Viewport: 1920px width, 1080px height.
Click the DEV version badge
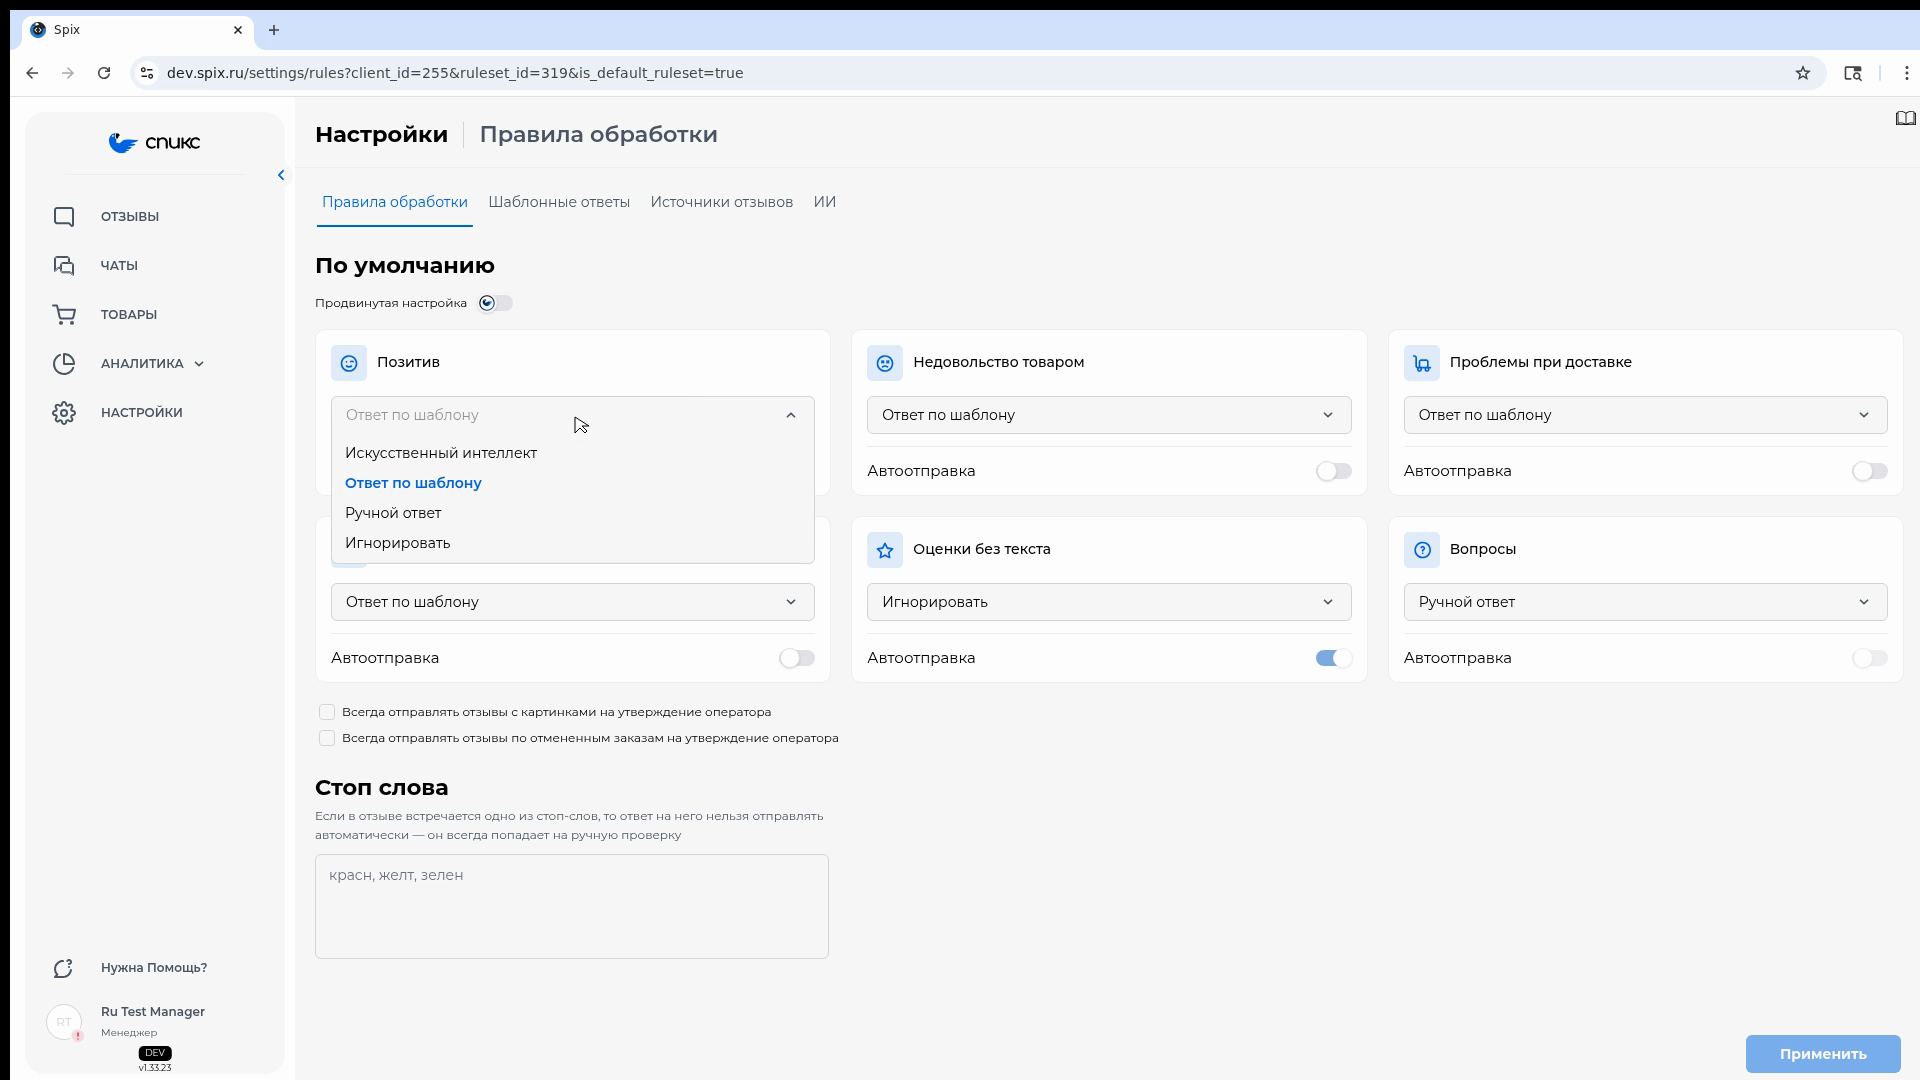pyautogui.click(x=155, y=1053)
